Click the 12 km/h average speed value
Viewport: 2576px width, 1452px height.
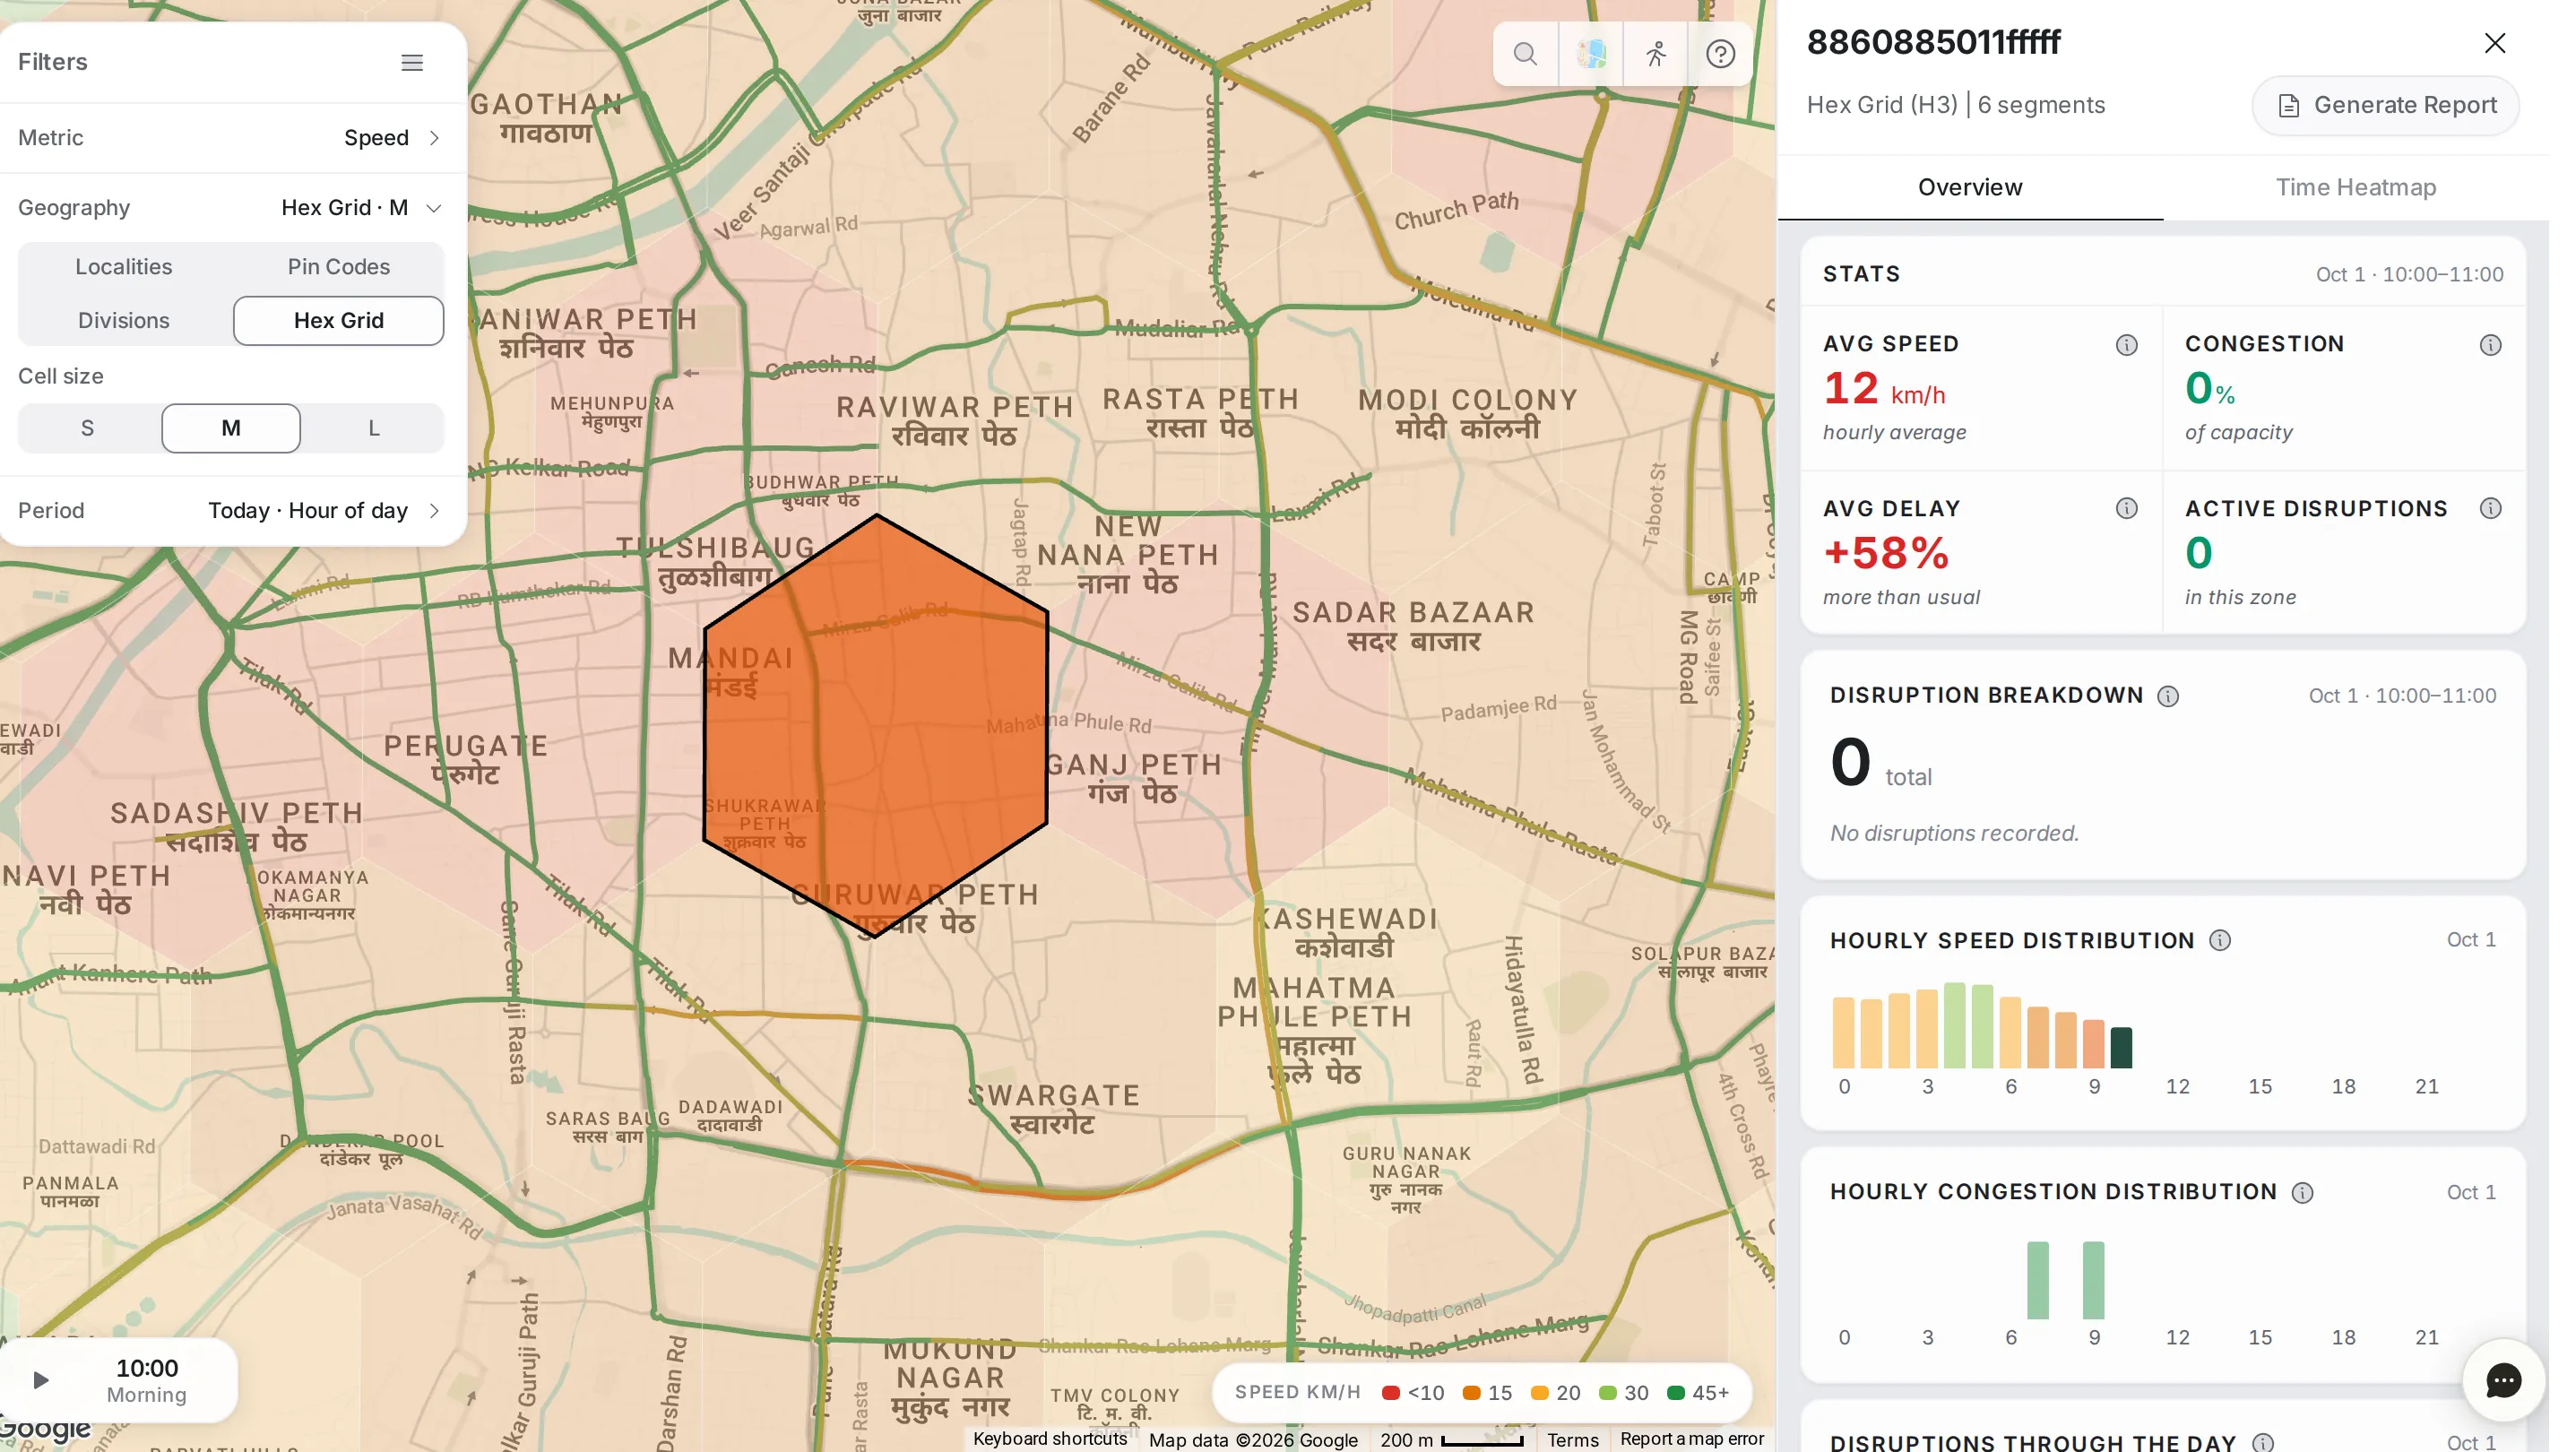click(x=1883, y=389)
